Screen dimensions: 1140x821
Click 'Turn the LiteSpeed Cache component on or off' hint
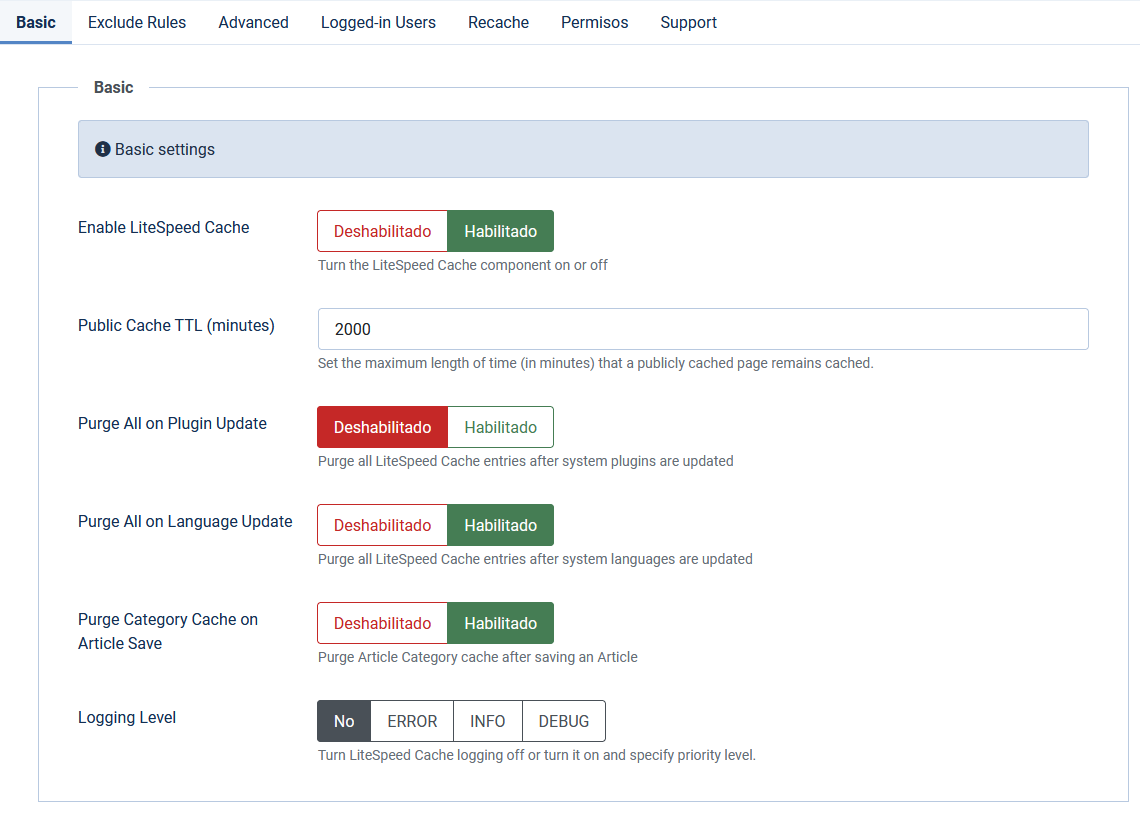click(x=462, y=265)
